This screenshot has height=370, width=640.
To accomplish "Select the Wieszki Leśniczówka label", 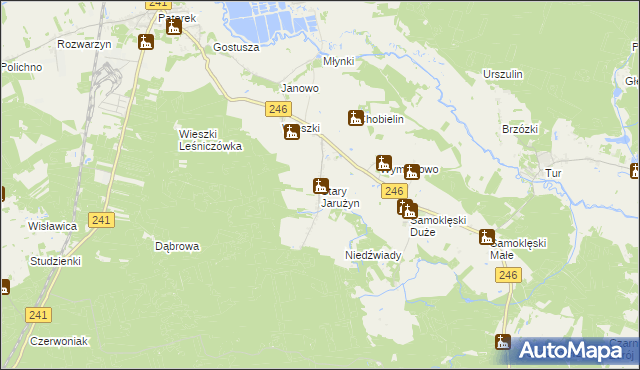I will [210, 140].
